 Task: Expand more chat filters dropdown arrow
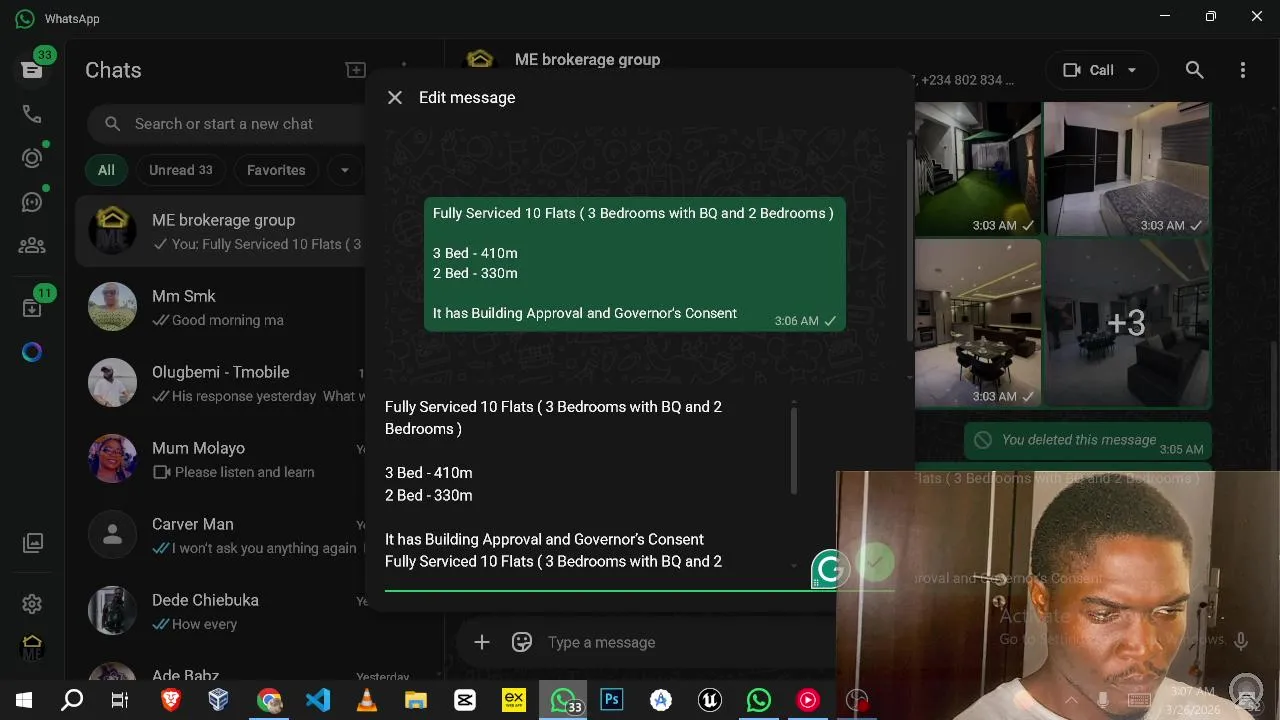(x=344, y=170)
